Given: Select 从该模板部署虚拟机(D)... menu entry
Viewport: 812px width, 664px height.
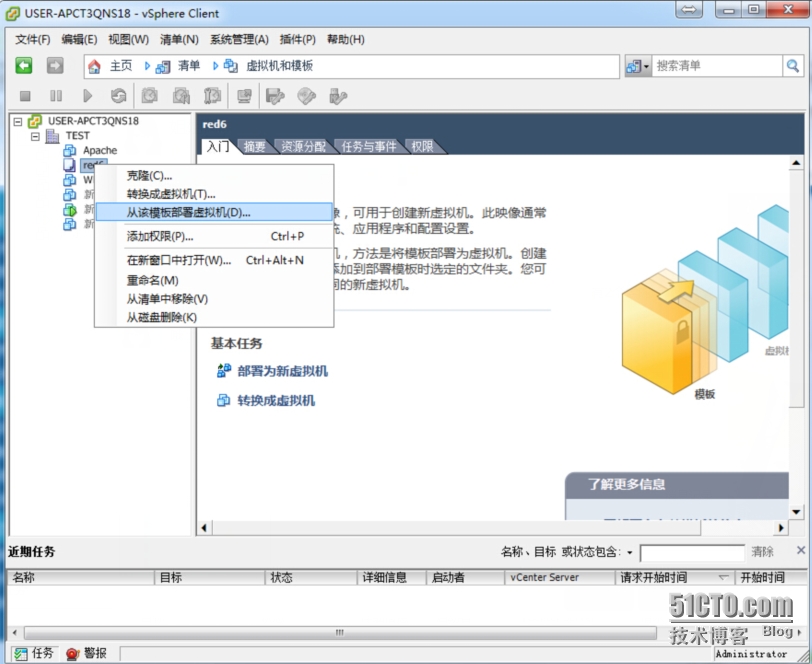Looking at the screenshot, I should click(x=214, y=212).
